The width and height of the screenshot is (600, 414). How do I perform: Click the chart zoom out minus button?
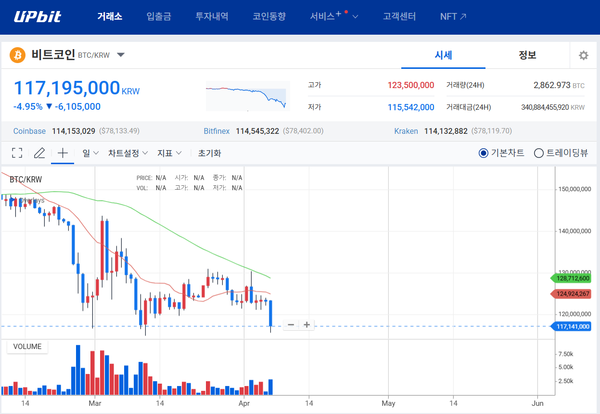tap(290, 325)
